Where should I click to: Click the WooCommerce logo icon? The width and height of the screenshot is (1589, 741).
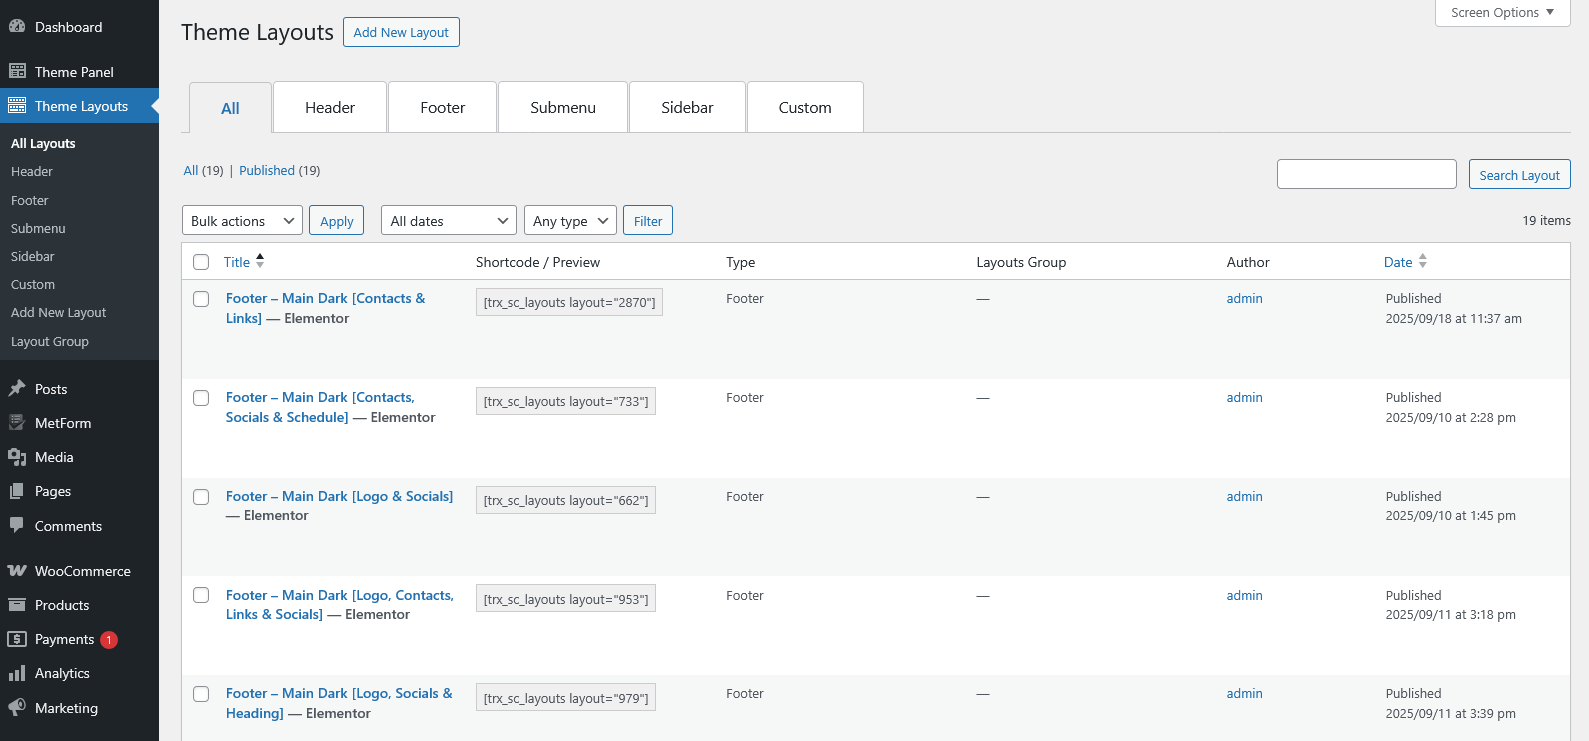tap(17, 571)
